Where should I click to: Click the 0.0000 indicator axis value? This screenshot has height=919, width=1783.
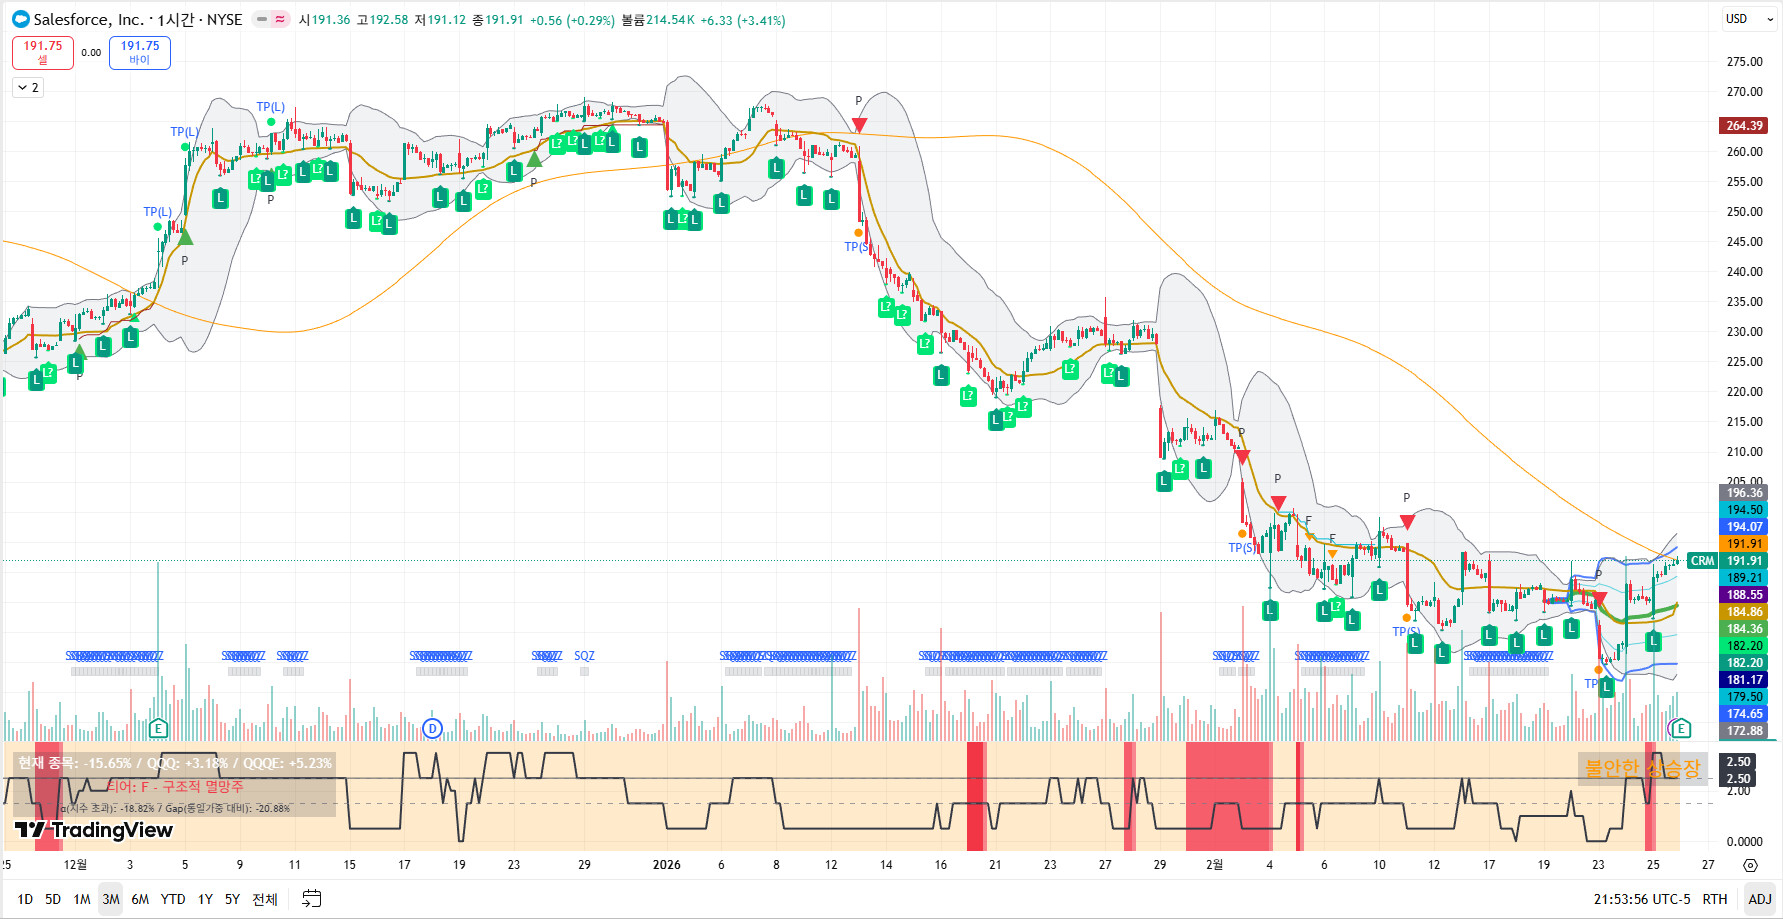click(x=1744, y=842)
